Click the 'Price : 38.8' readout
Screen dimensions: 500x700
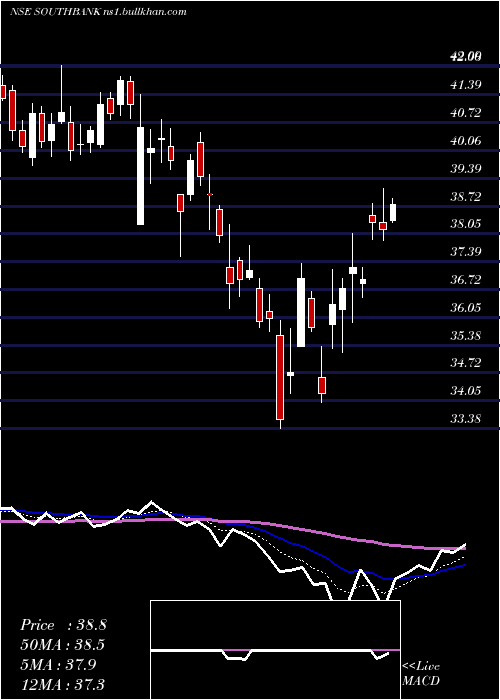[x=63, y=625]
